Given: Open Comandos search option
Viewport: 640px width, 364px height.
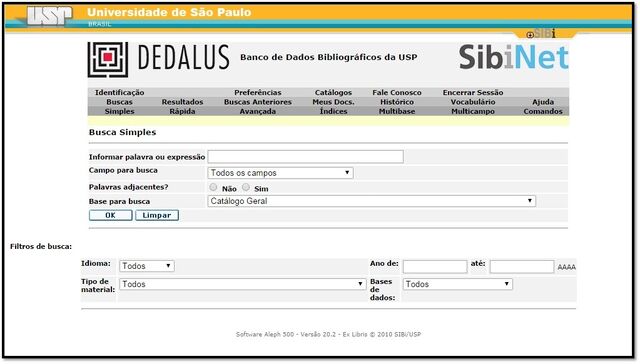Looking at the screenshot, I should pyautogui.click(x=543, y=111).
